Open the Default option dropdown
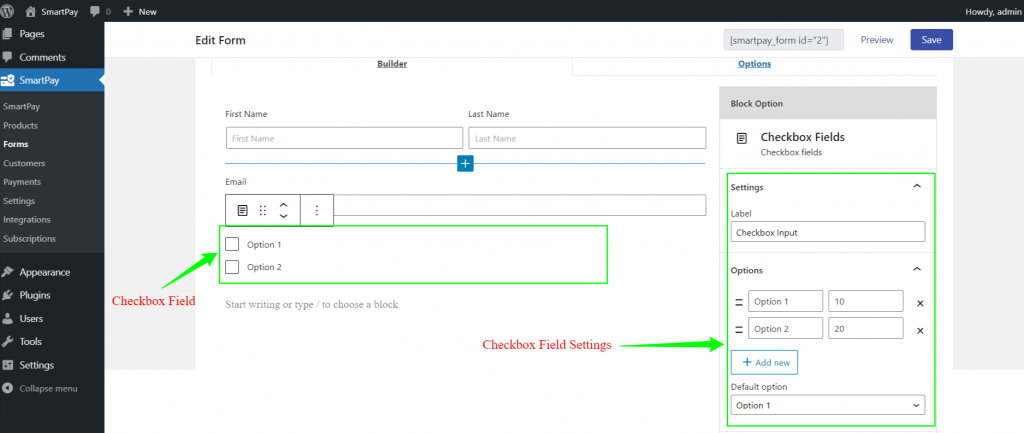1024x433 pixels. pyautogui.click(x=827, y=405)
